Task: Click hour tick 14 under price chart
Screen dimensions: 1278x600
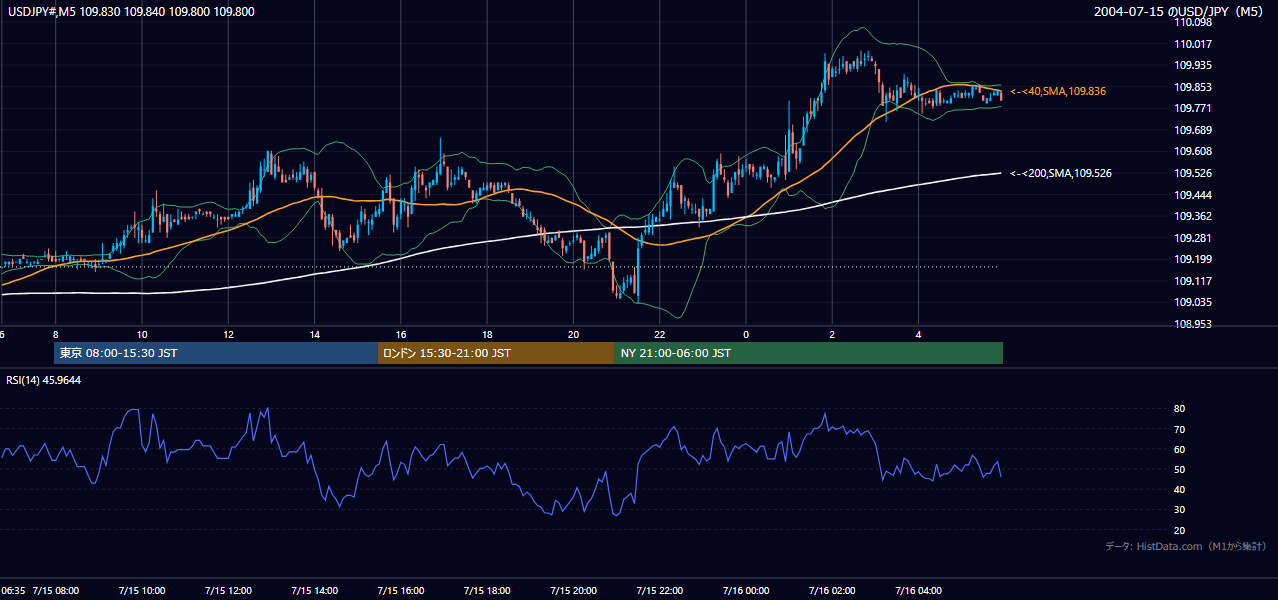Action: point(315,334)
